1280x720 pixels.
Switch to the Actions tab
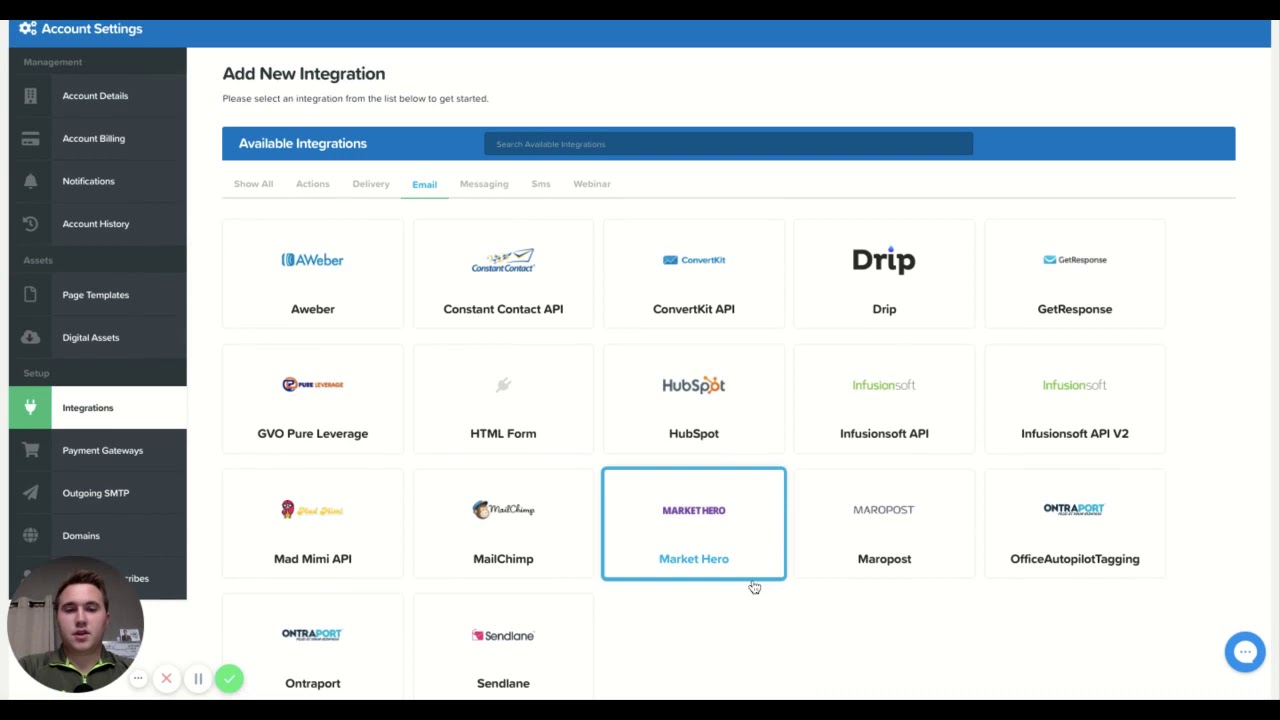pos(312,184)
